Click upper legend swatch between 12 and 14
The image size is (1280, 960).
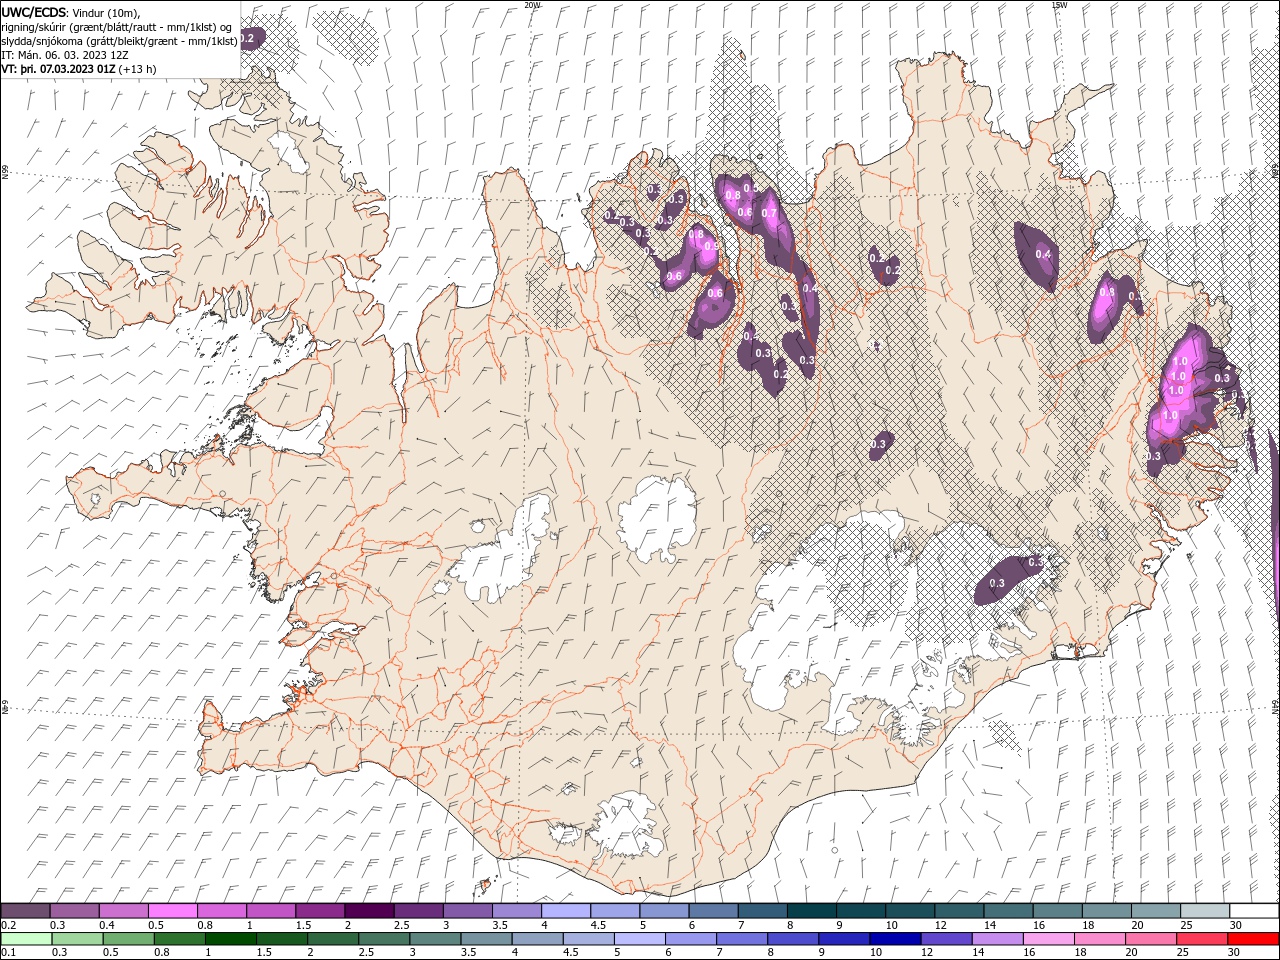(959, 911)
